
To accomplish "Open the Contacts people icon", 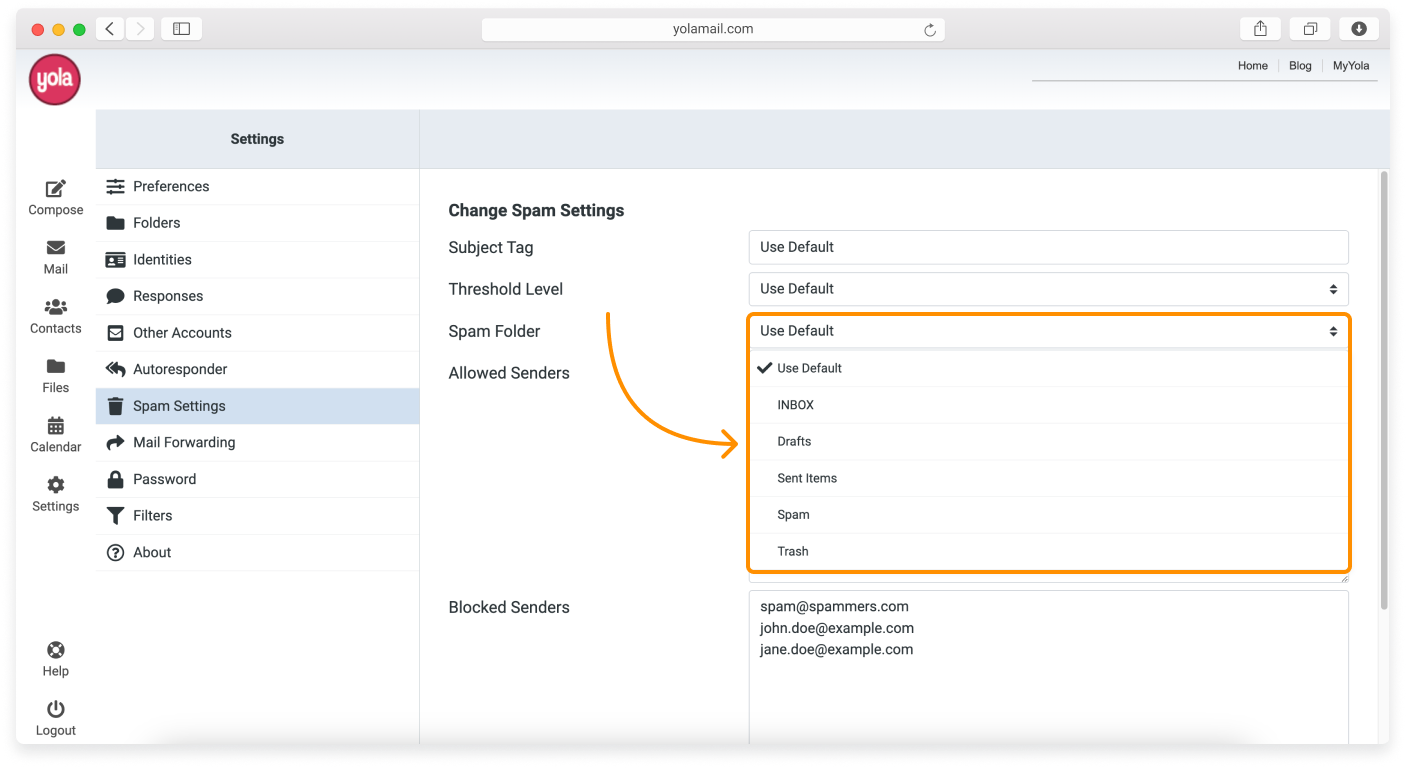I will coord(55,307).
